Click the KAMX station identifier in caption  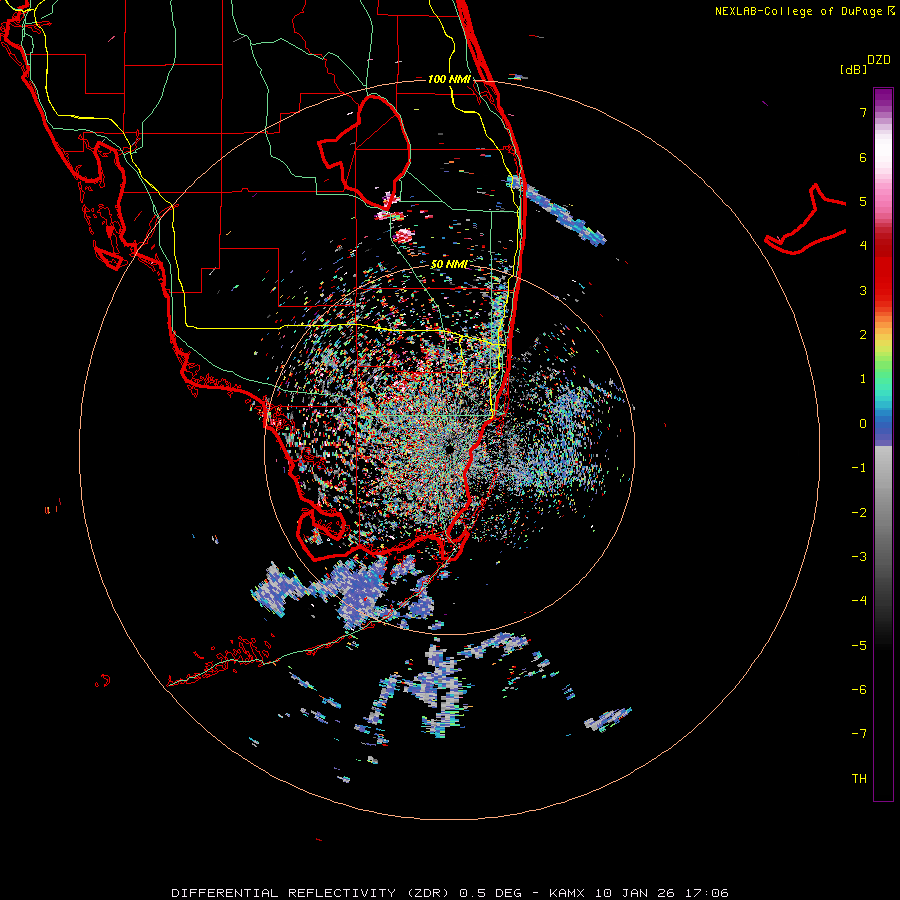tap(568, 893)
